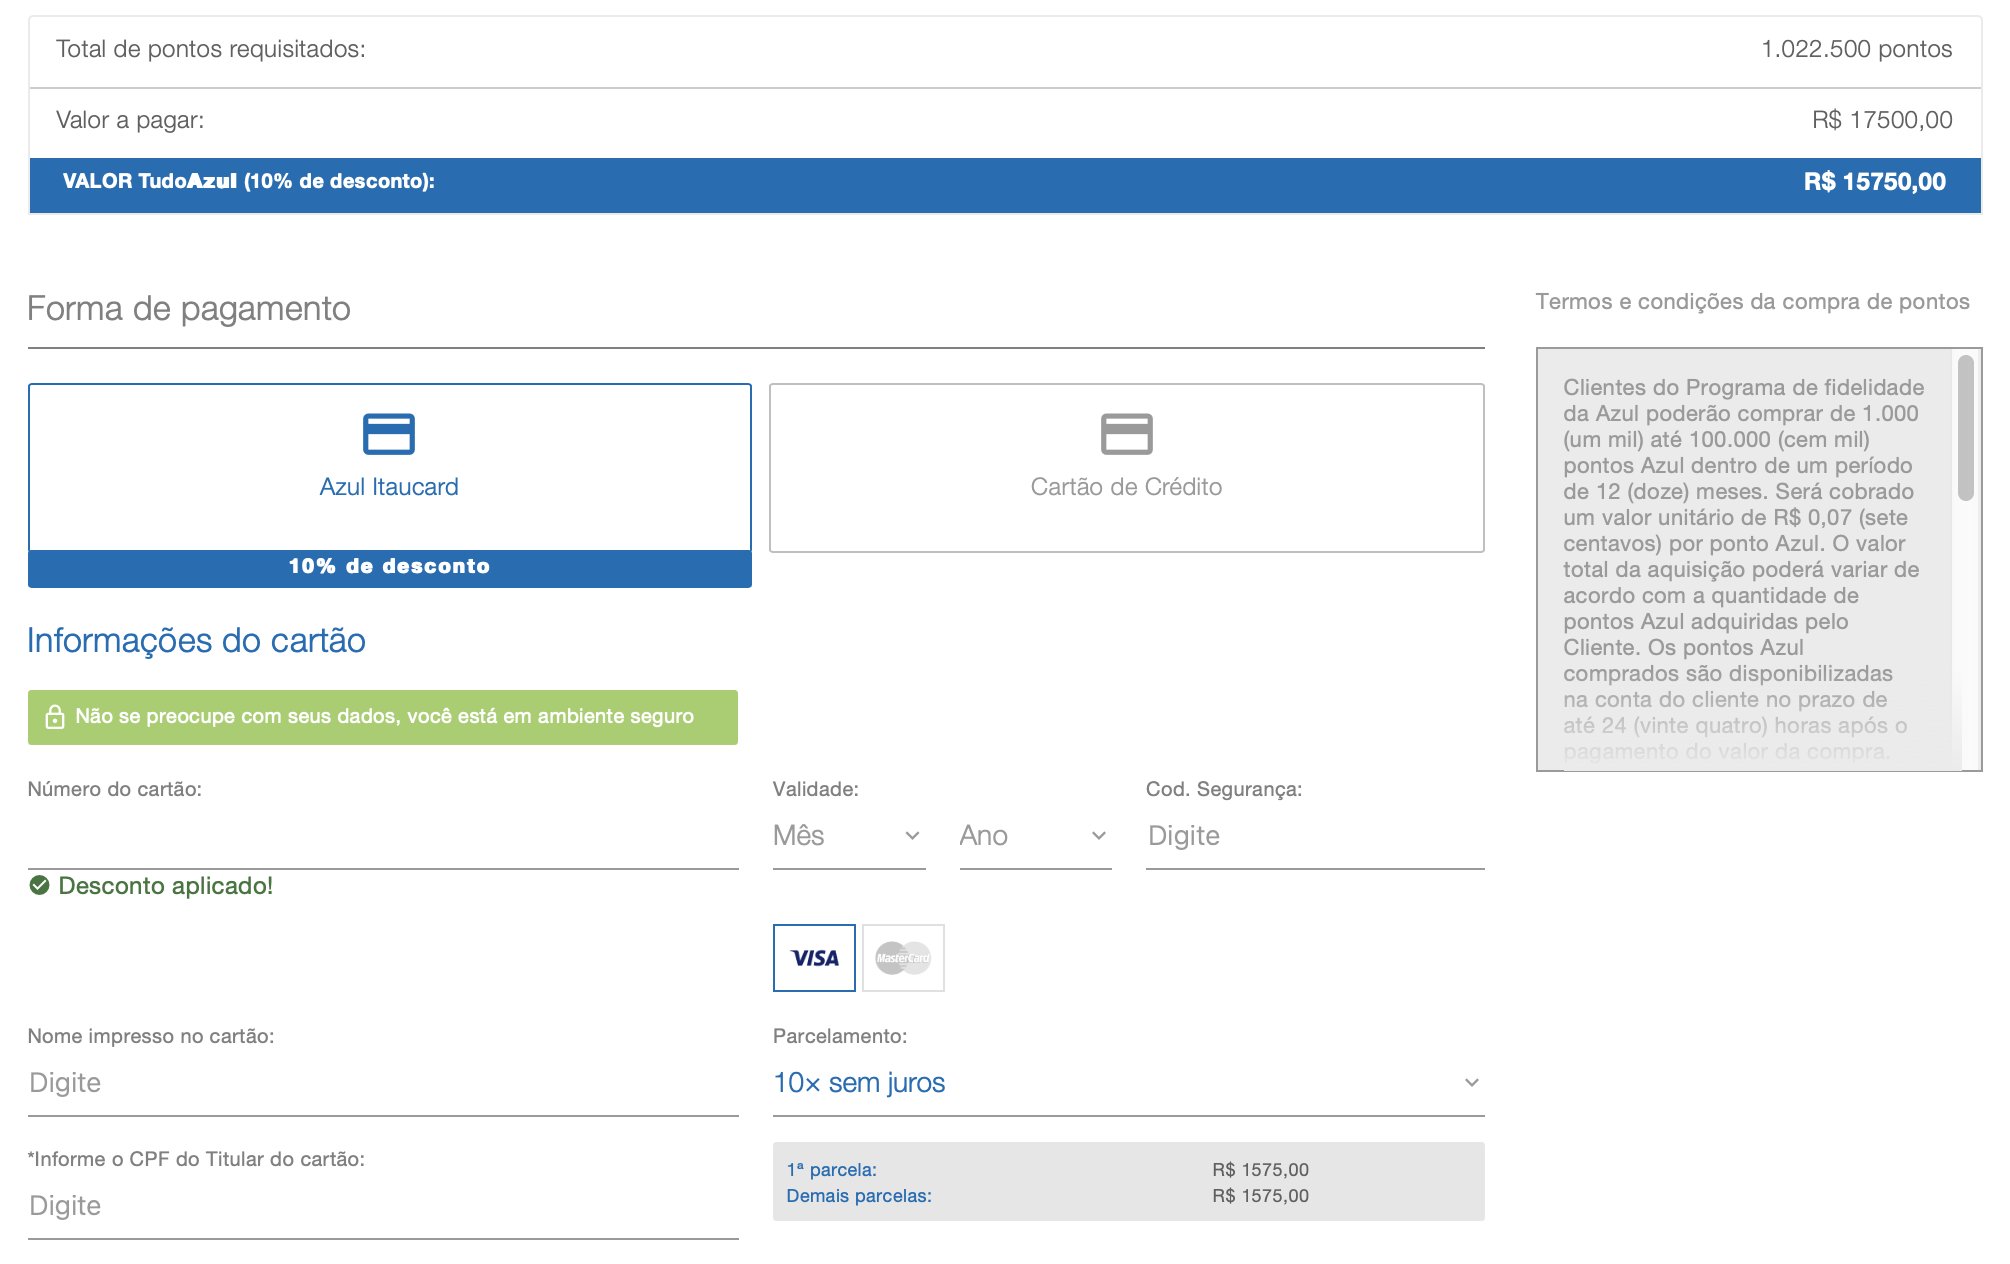
Task: Click the 'Valor a pagar:' label
Action: [x=130, y=120]
